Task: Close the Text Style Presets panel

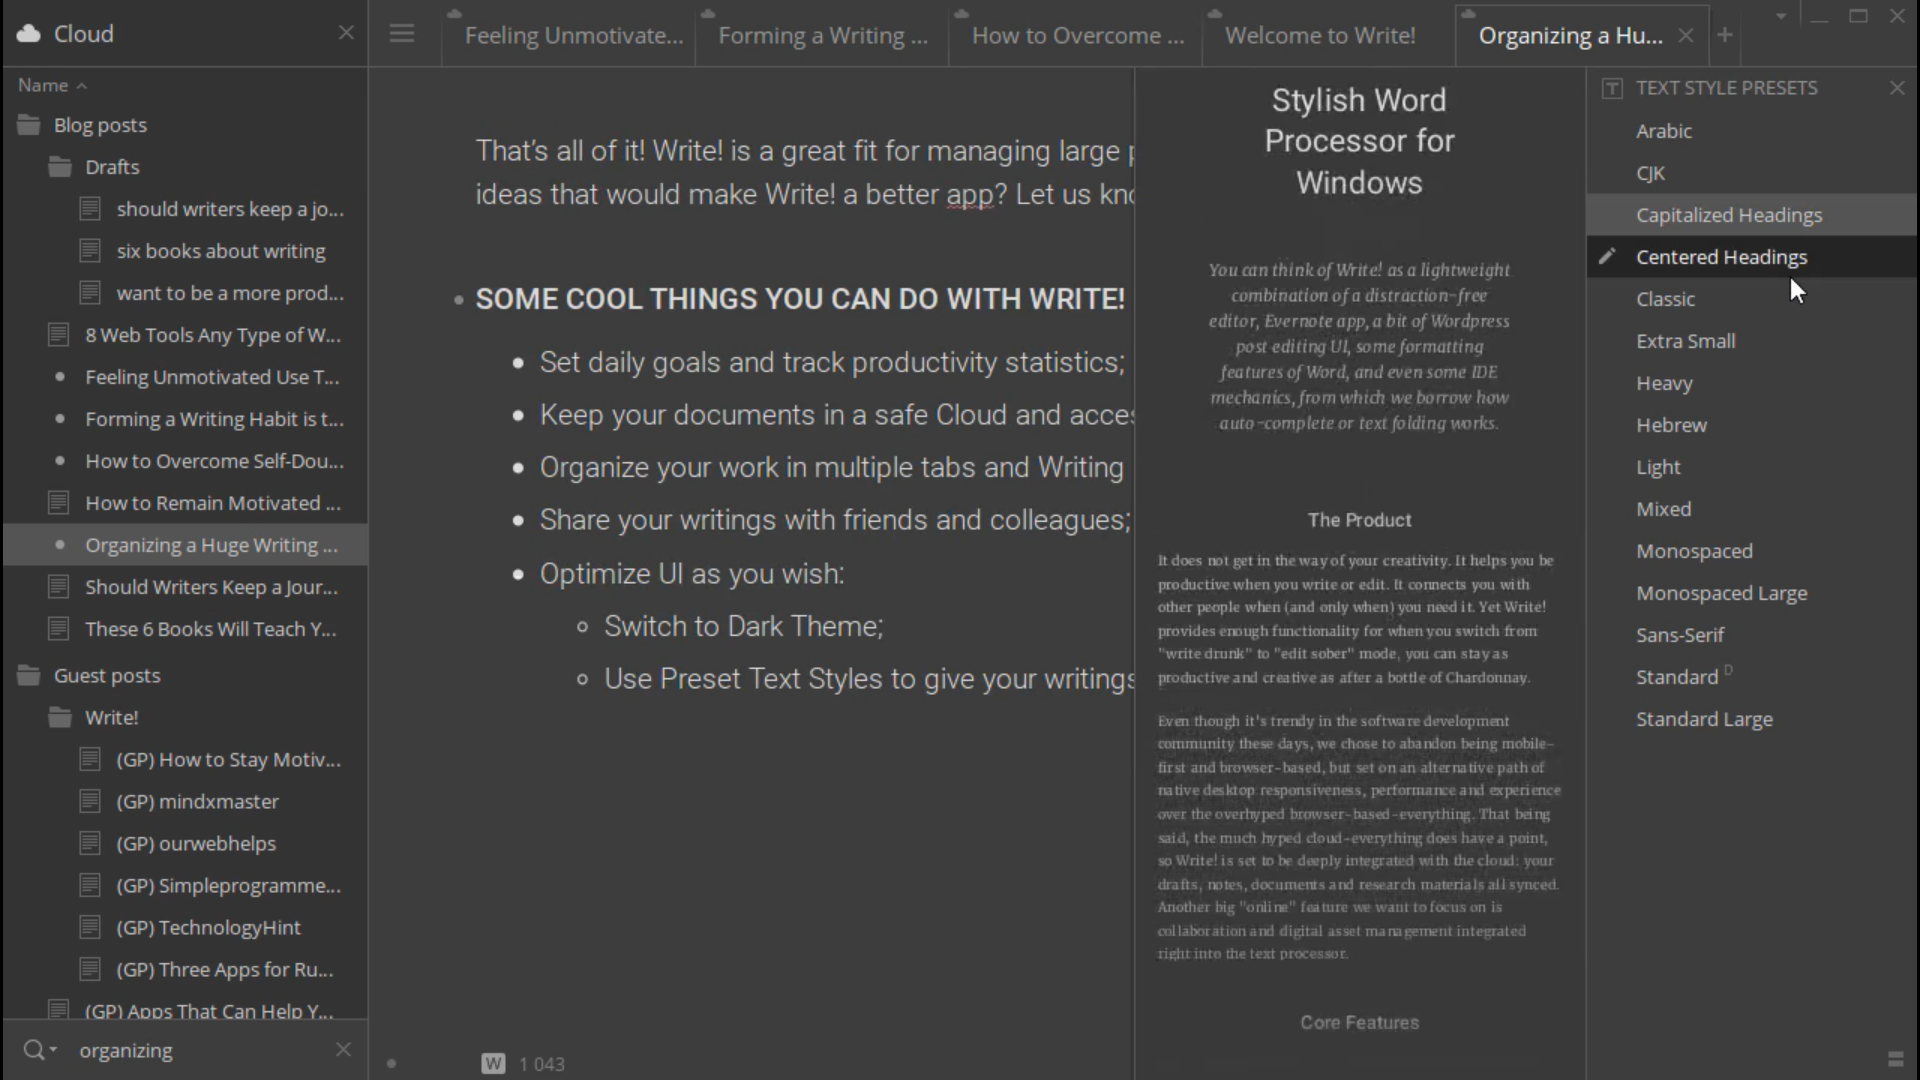Action: point(1896,87)
